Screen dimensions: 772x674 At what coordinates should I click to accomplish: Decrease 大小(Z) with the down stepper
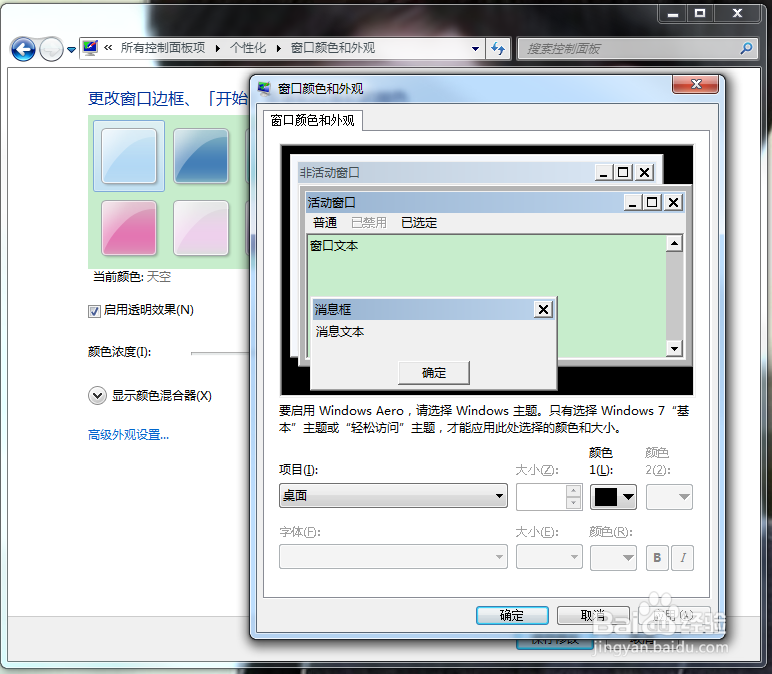point(573,503)
